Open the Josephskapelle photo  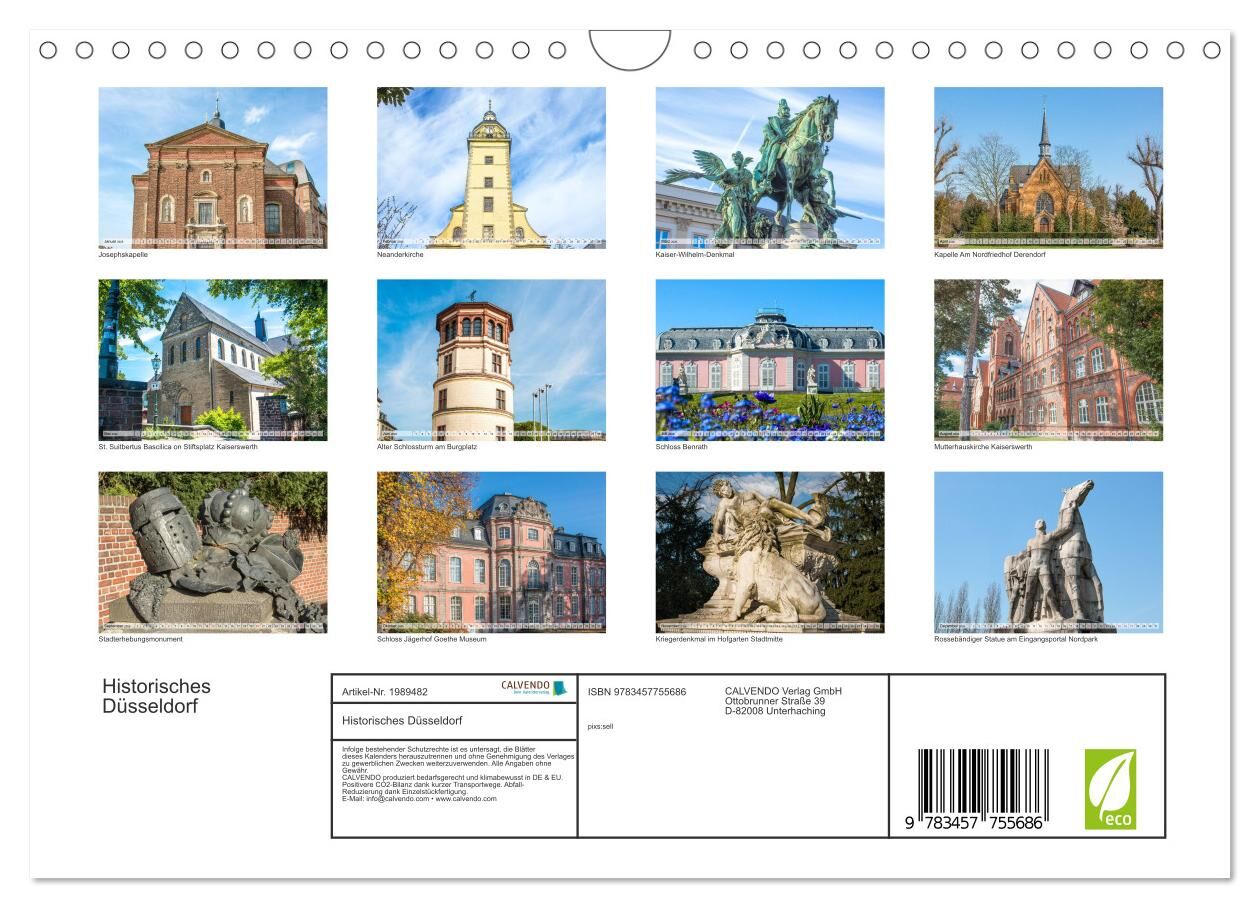click(x=213, y=167)
